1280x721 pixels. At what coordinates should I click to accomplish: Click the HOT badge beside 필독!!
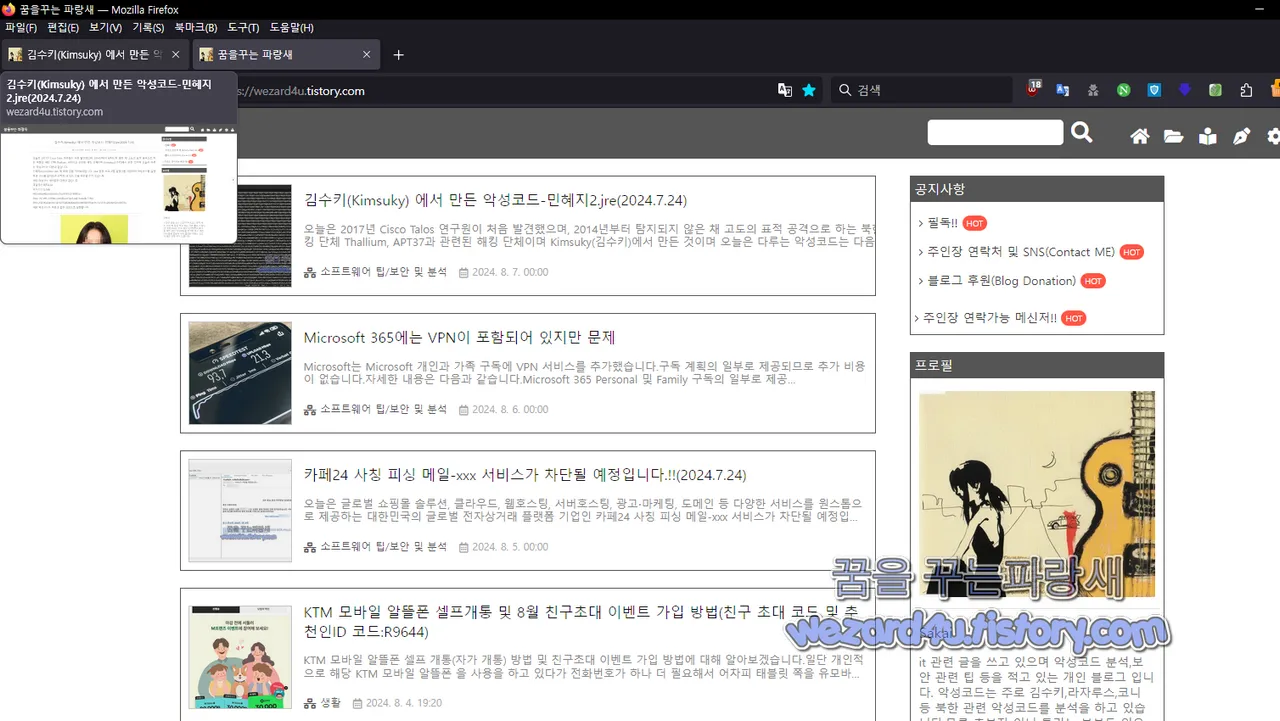[975, 224]
